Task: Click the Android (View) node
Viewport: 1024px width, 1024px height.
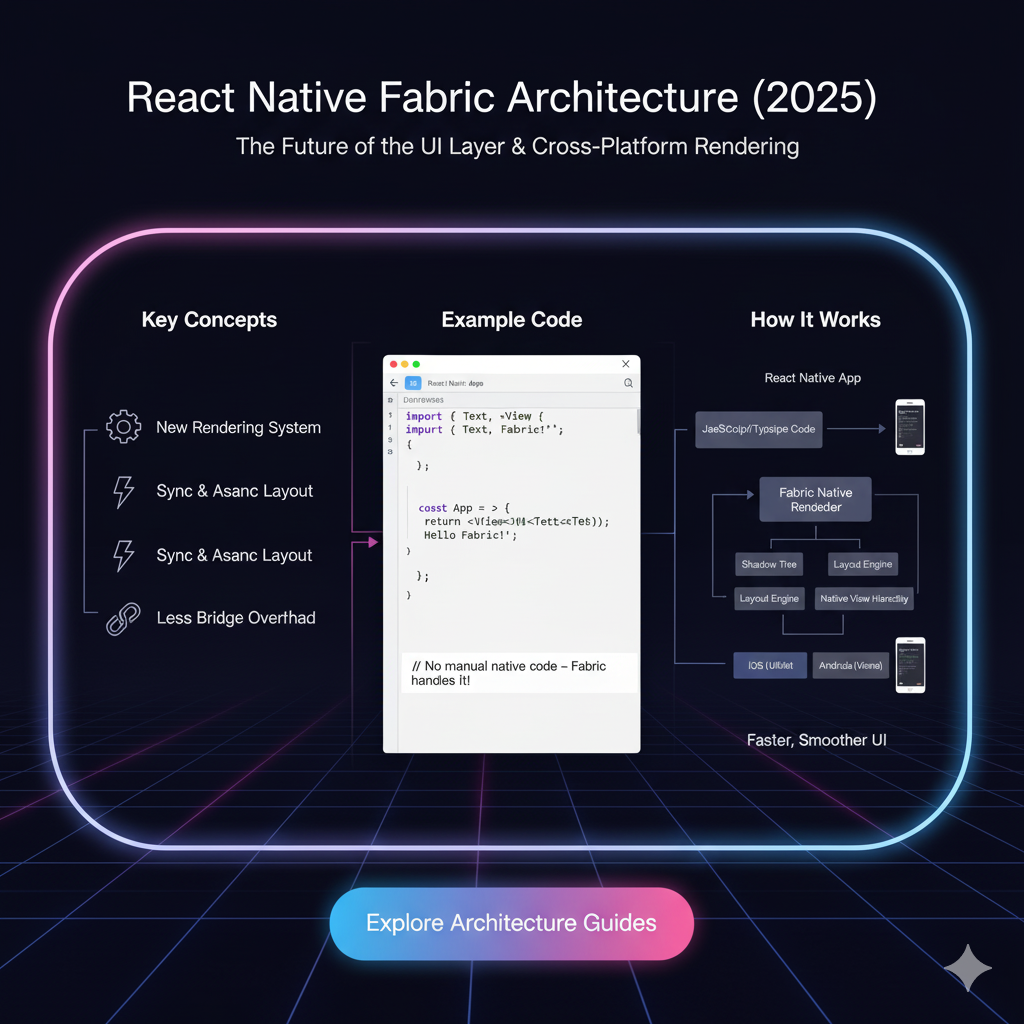Action: click(x=850, y=665)
